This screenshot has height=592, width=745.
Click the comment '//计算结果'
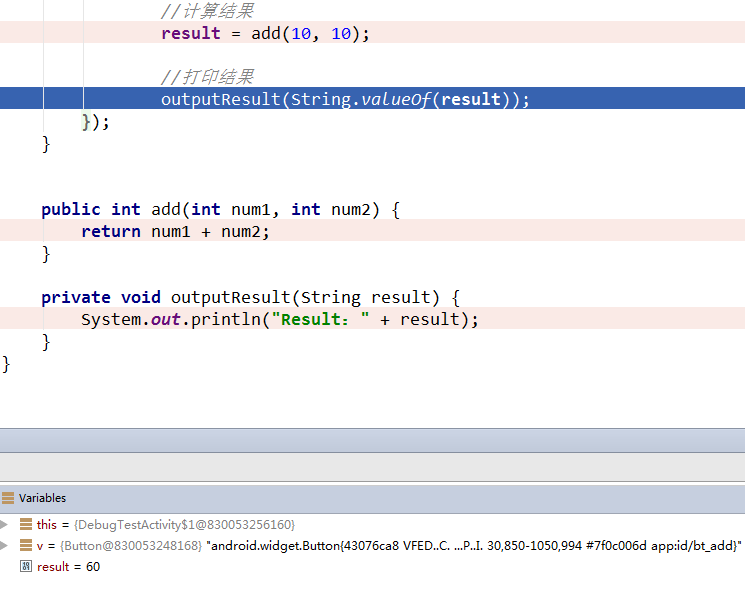click(207, 10)
